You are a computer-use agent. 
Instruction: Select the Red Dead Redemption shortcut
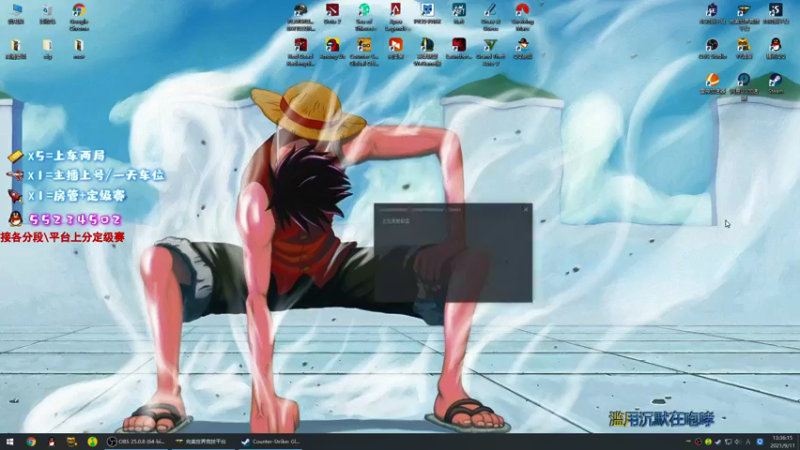coord(301,52)
